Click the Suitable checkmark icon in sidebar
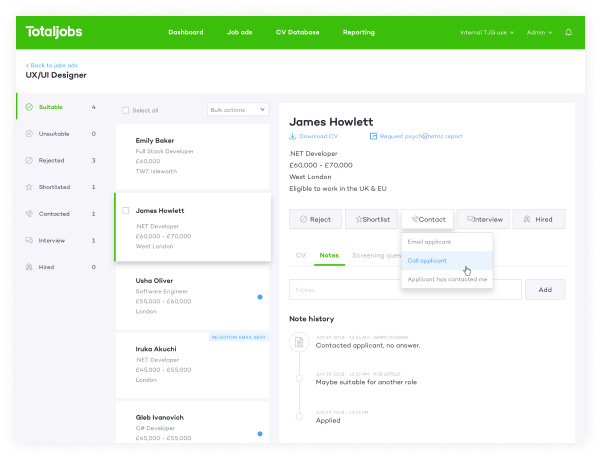 (30, 106)
